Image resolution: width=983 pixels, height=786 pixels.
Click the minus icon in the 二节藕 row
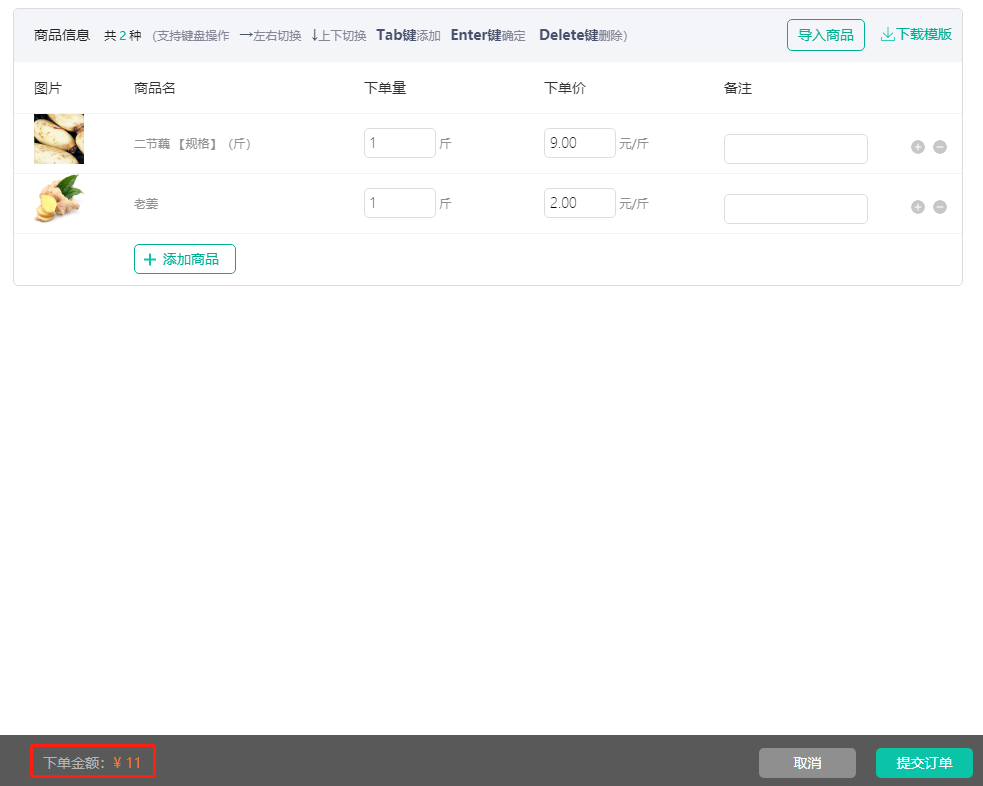point(940,147)
